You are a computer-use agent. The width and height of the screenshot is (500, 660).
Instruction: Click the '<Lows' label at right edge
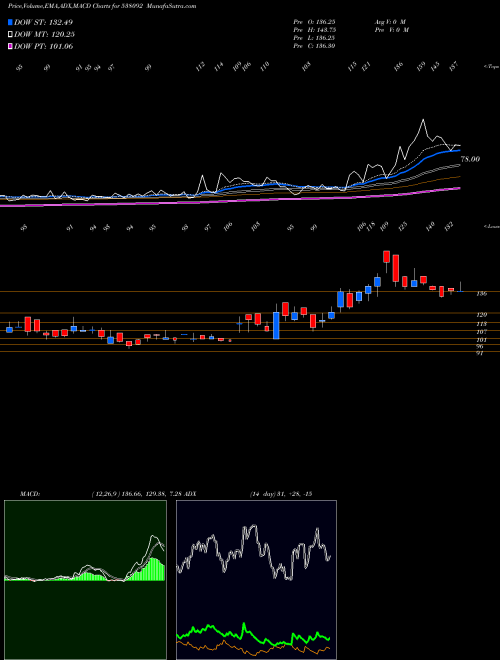pos(491,227)
